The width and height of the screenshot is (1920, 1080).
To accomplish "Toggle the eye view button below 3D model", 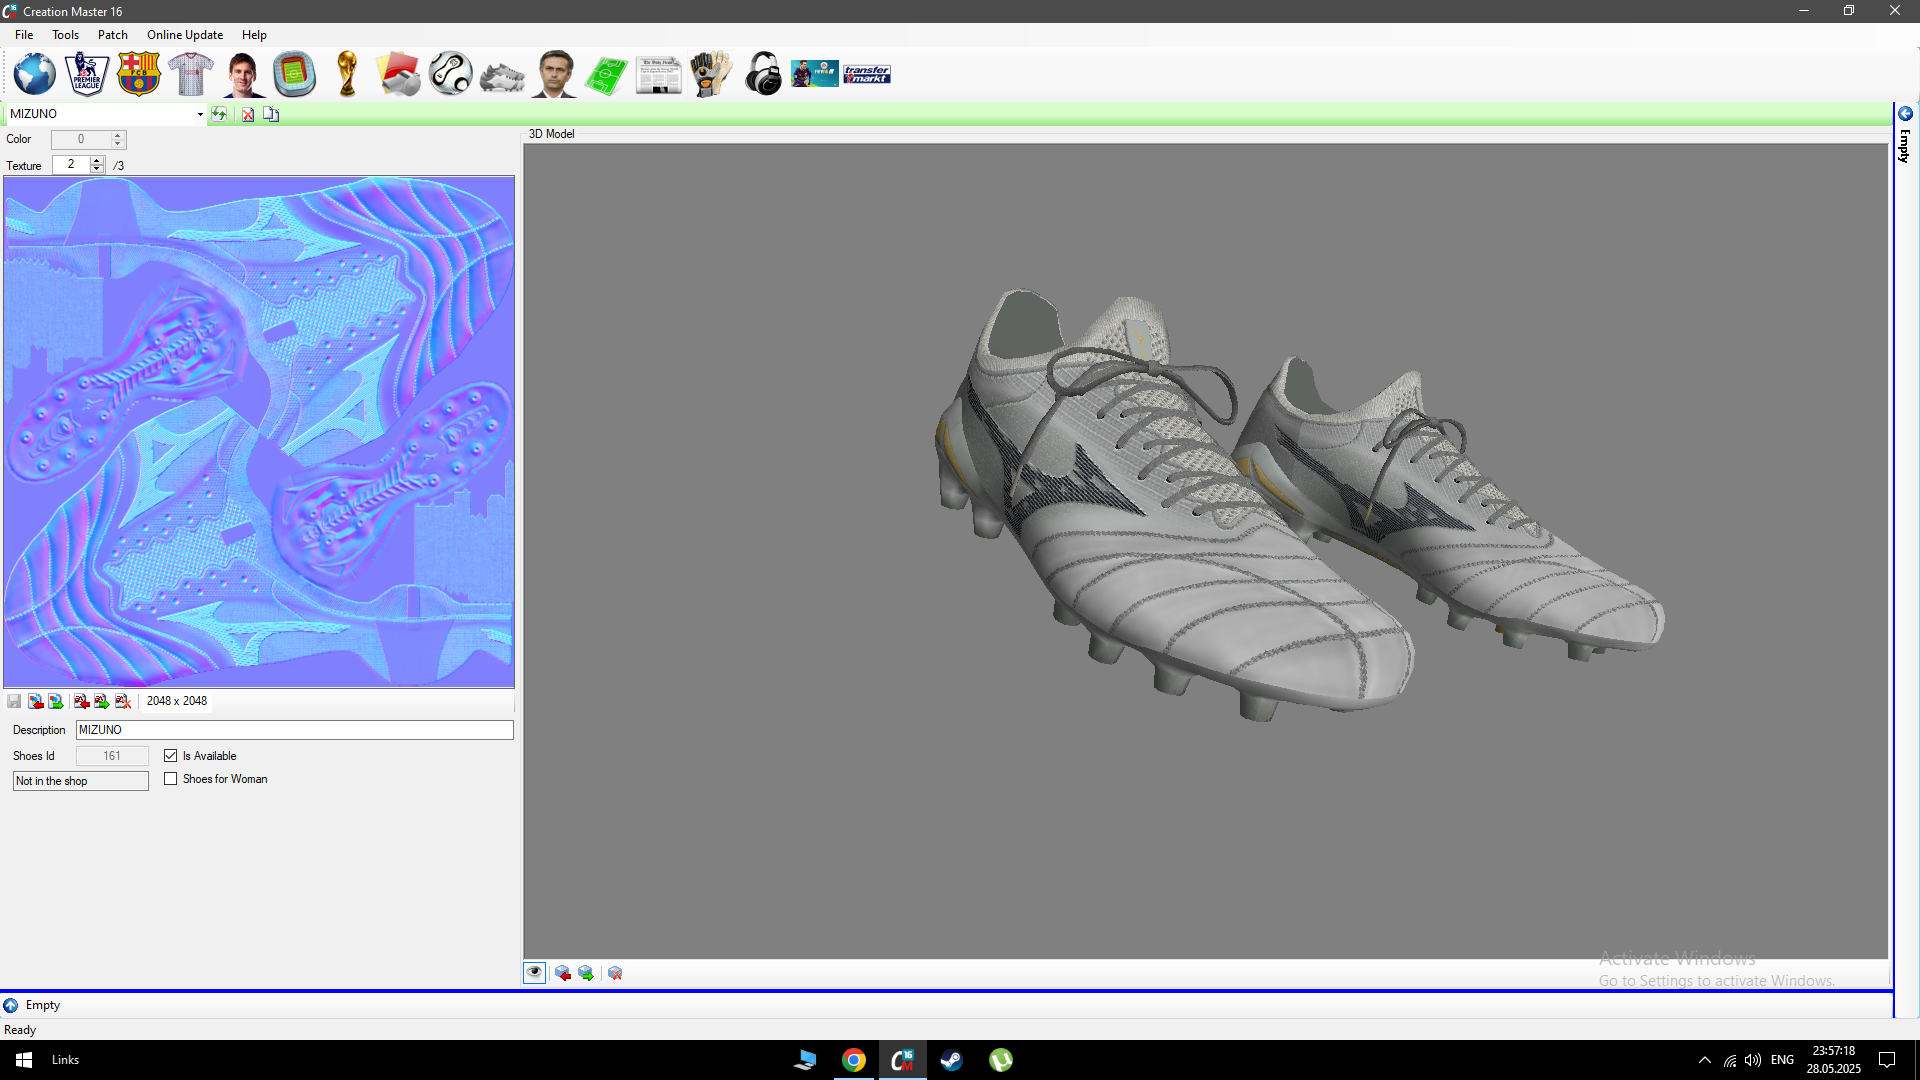I will (x=535, y=973).
